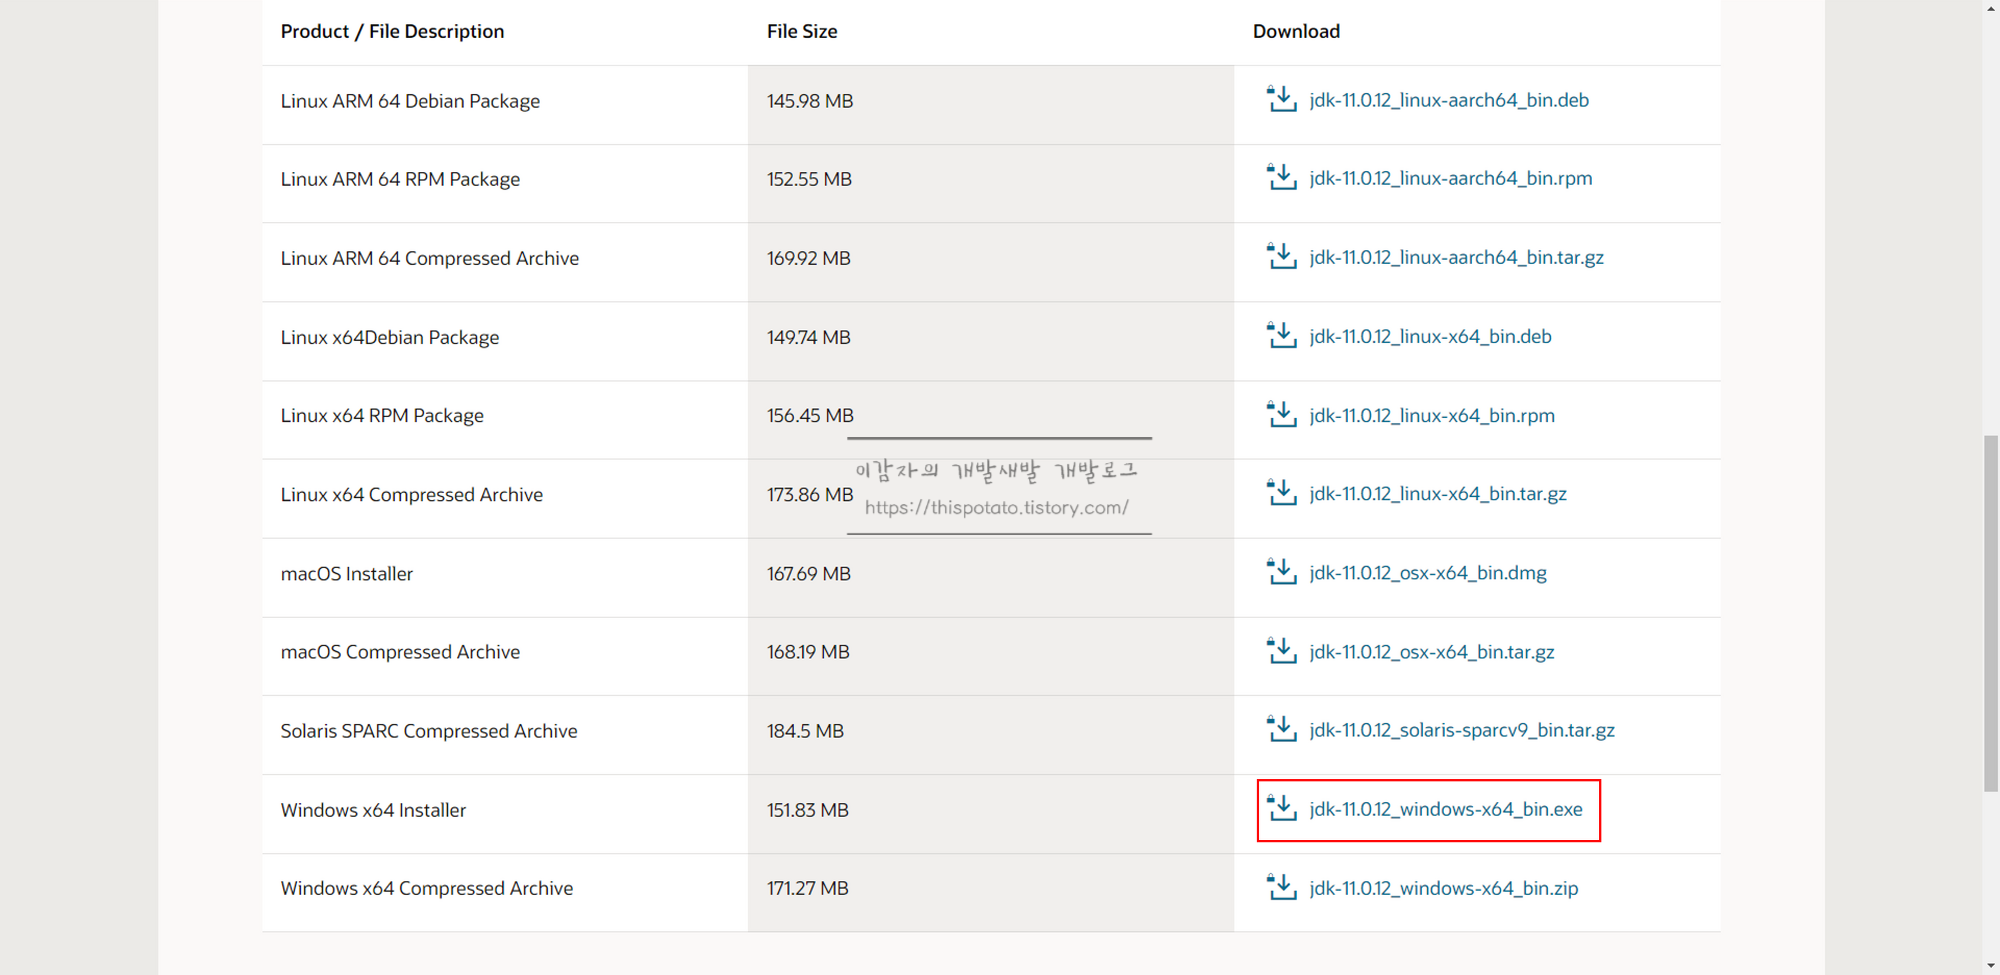The height and width of the screenshot is (975, 2000).
Task: Click the '169.92 MB' file size
Action: (809, 258)
